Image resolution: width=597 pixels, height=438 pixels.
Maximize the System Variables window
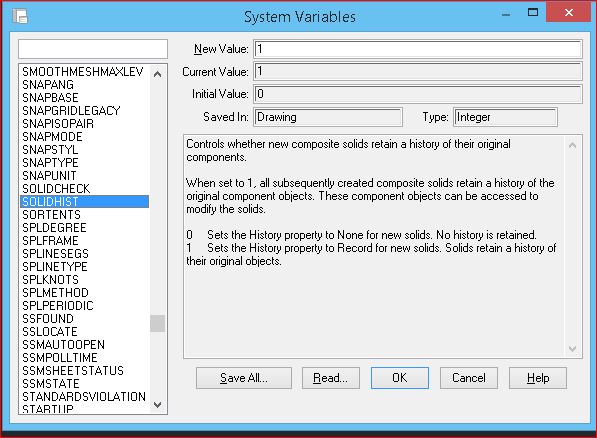(533, 13)
